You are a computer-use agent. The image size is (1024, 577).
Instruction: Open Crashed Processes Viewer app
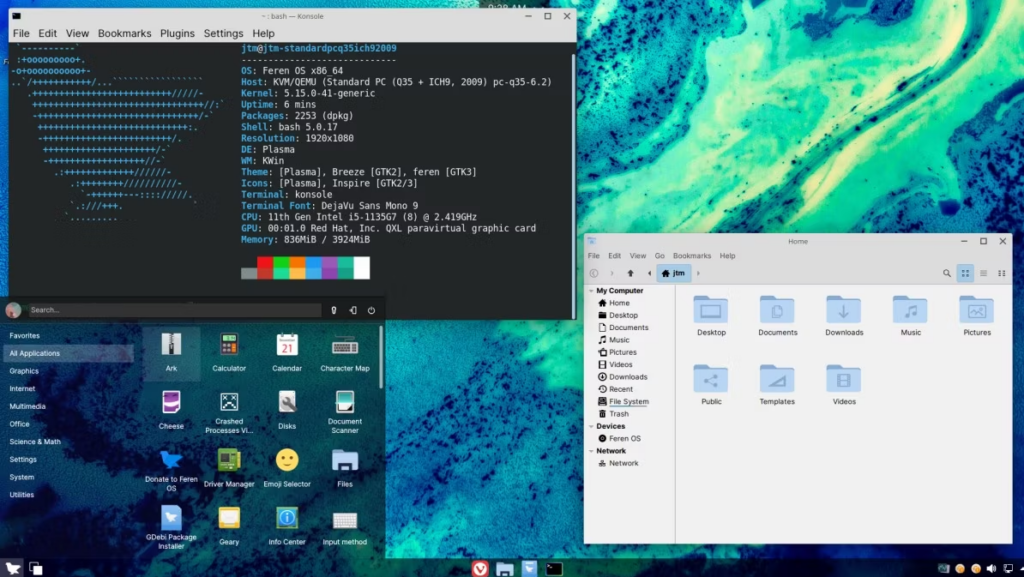click(229, 413)
